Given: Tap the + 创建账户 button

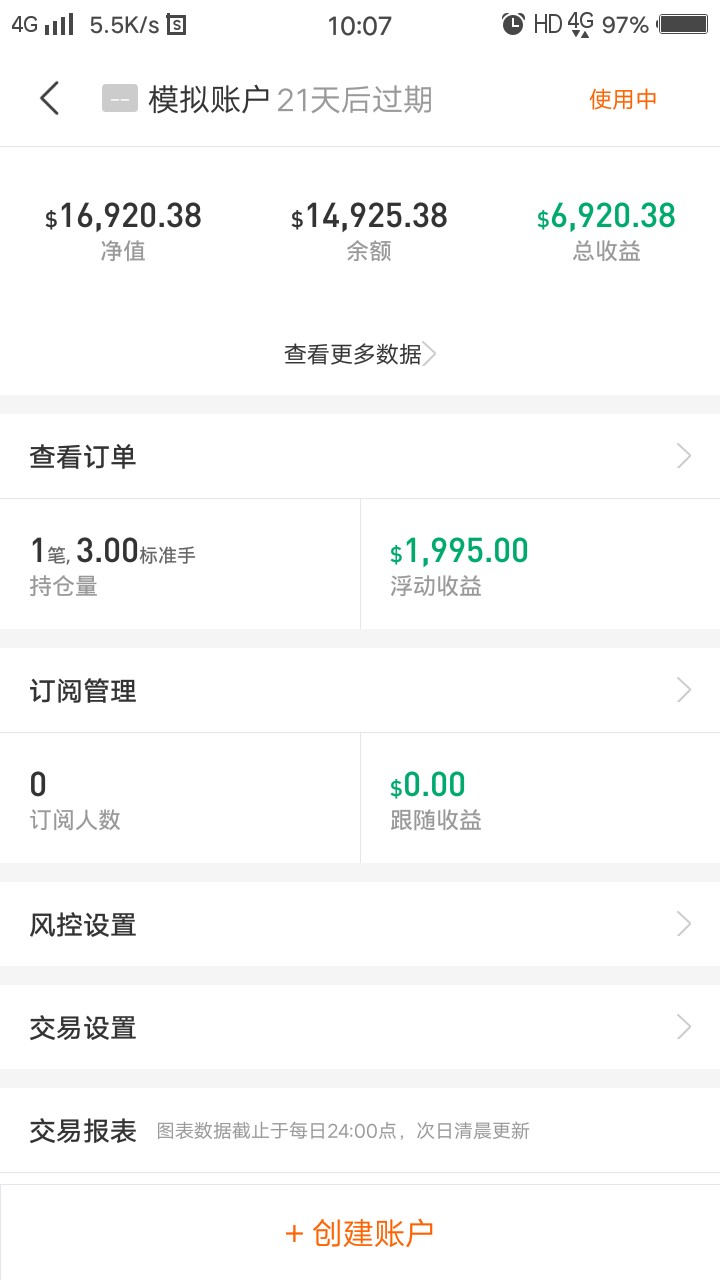Looking at the screenshot, I should point(360,1233).
